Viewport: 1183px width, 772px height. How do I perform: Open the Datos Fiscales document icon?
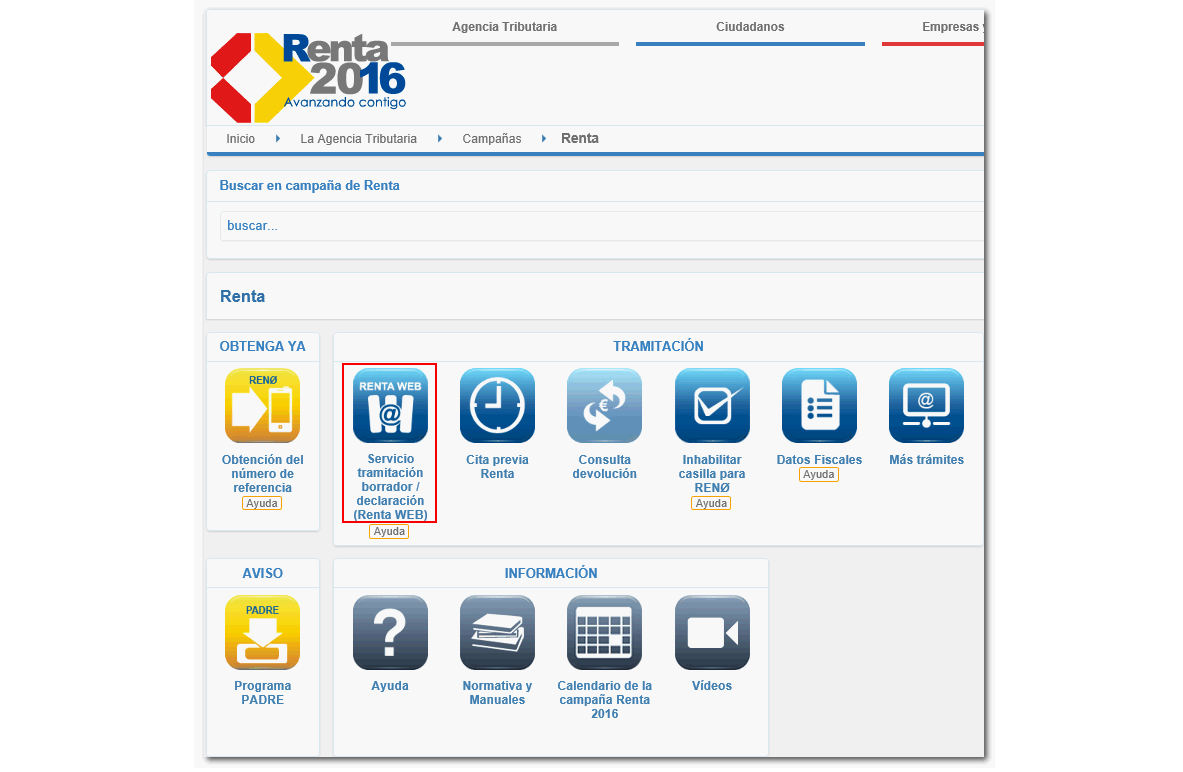(819, 405)
